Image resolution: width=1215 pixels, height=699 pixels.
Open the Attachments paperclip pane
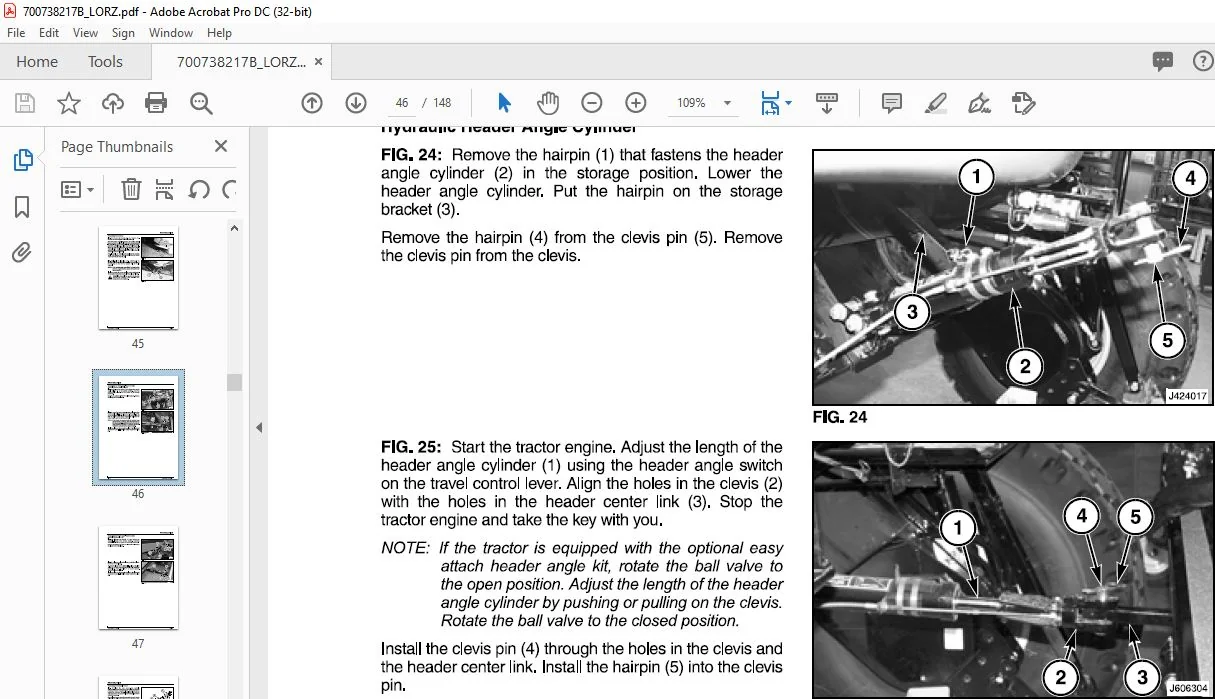click(22, 253)
